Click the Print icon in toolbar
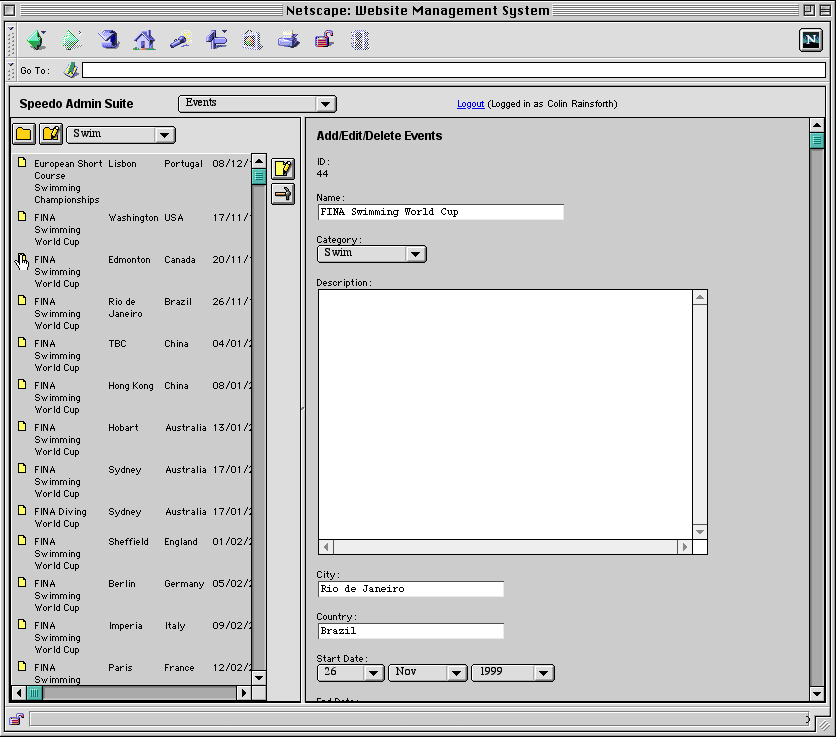Image resolution: width=836 pixels, height=737 pixels. pyautogui.click(x=288, y=40)
